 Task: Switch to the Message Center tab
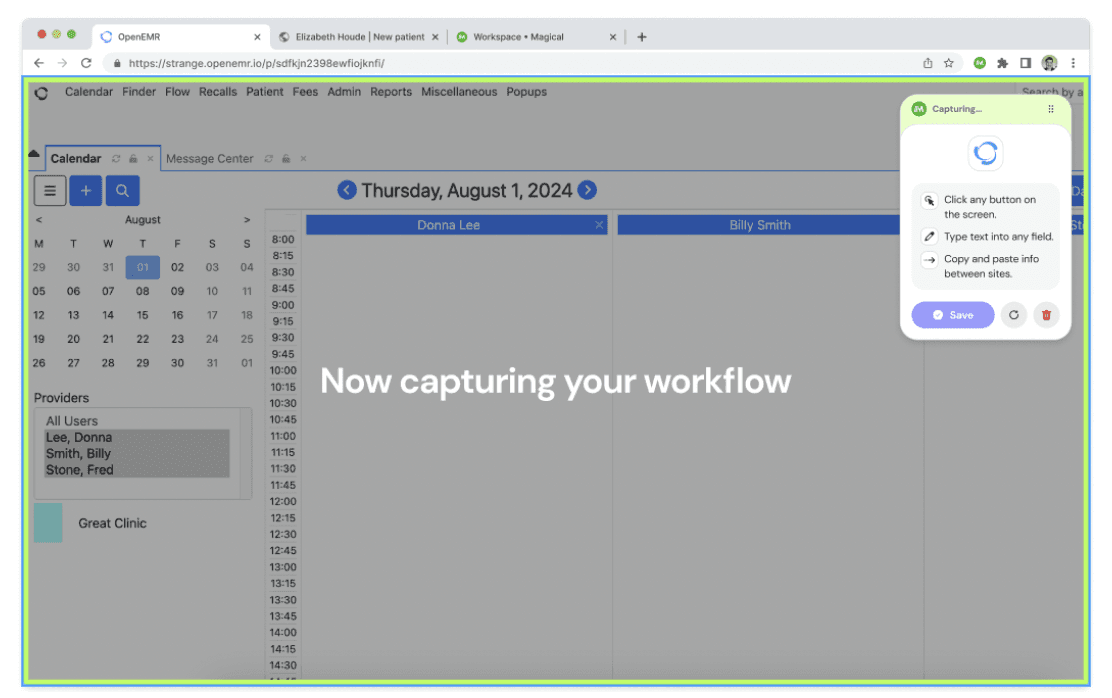coord(209,159)
